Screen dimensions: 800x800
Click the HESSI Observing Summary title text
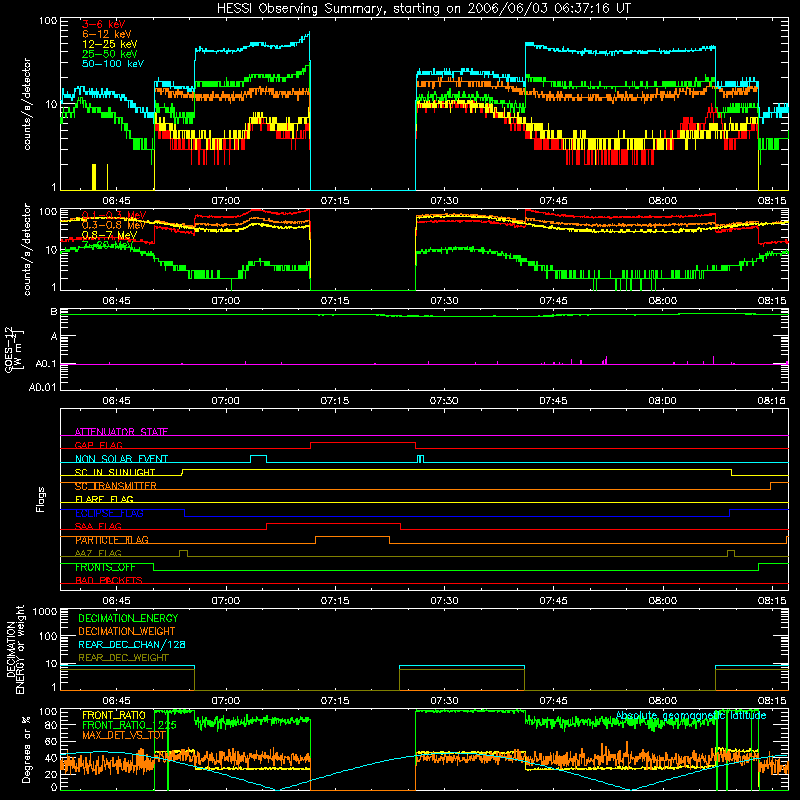coord(424,8)
